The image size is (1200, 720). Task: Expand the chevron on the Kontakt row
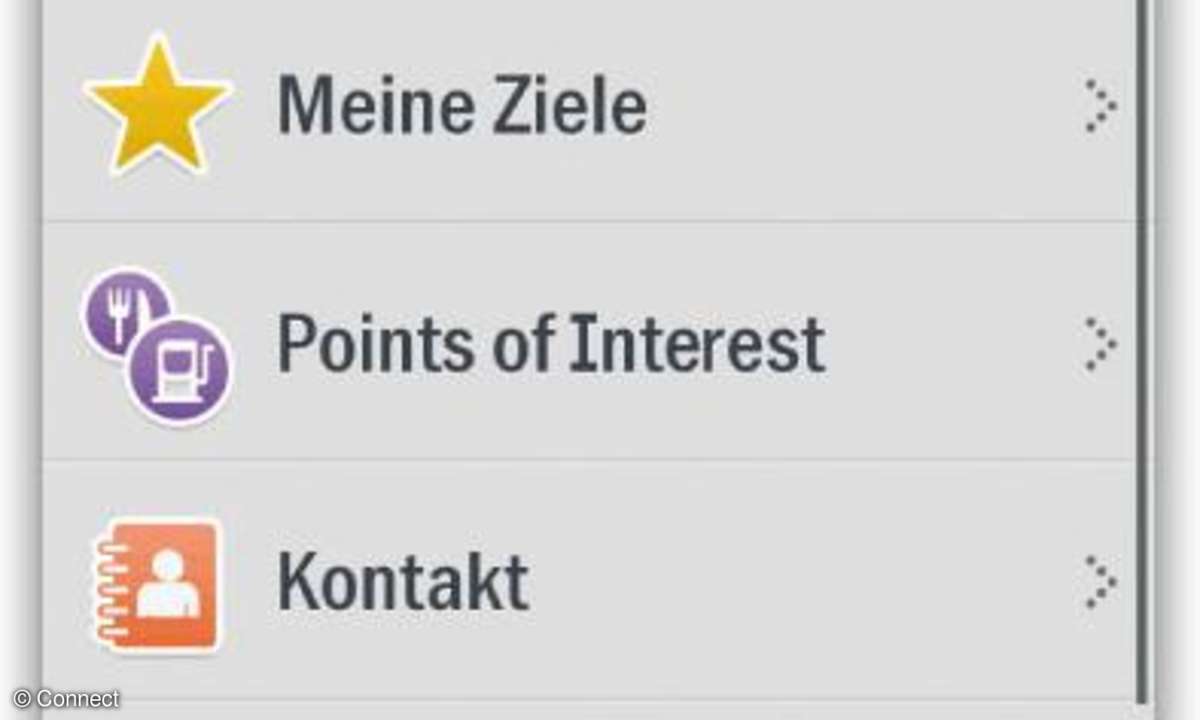coord(1100,581)
